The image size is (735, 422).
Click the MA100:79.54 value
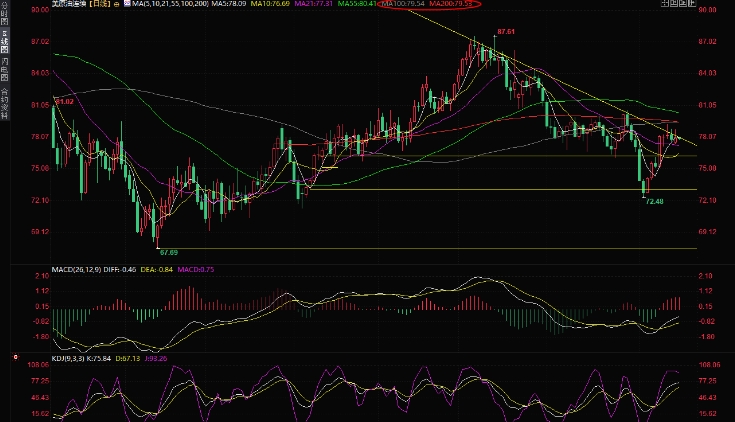[x=403, y=4]
